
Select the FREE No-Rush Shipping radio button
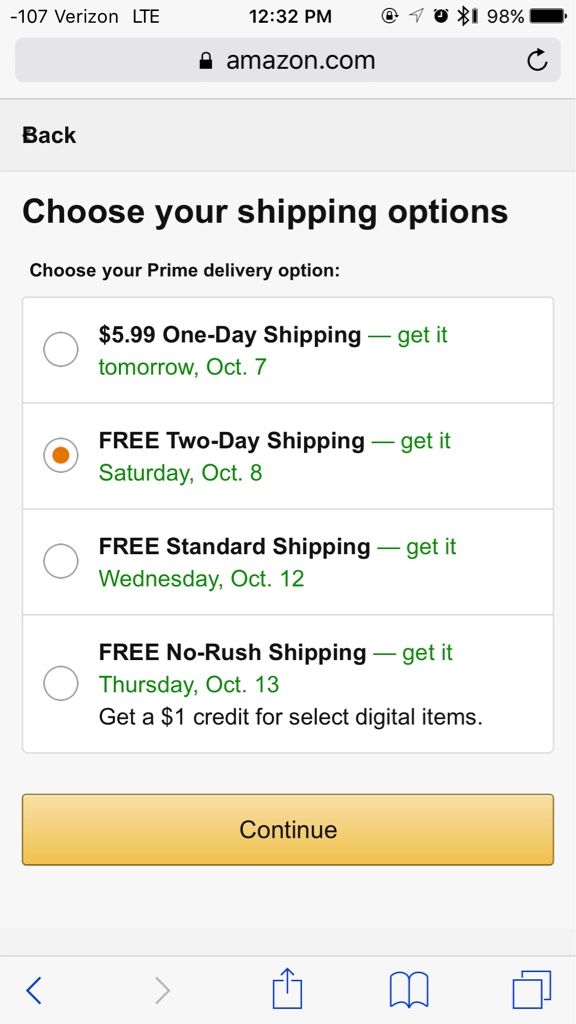point(61,683)
